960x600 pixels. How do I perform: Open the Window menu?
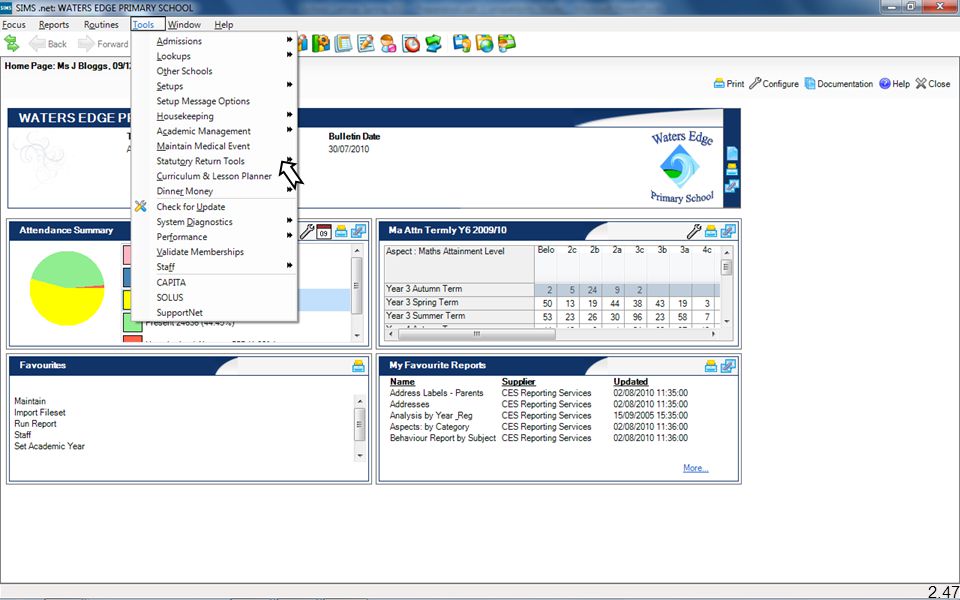tap(184, 24)
